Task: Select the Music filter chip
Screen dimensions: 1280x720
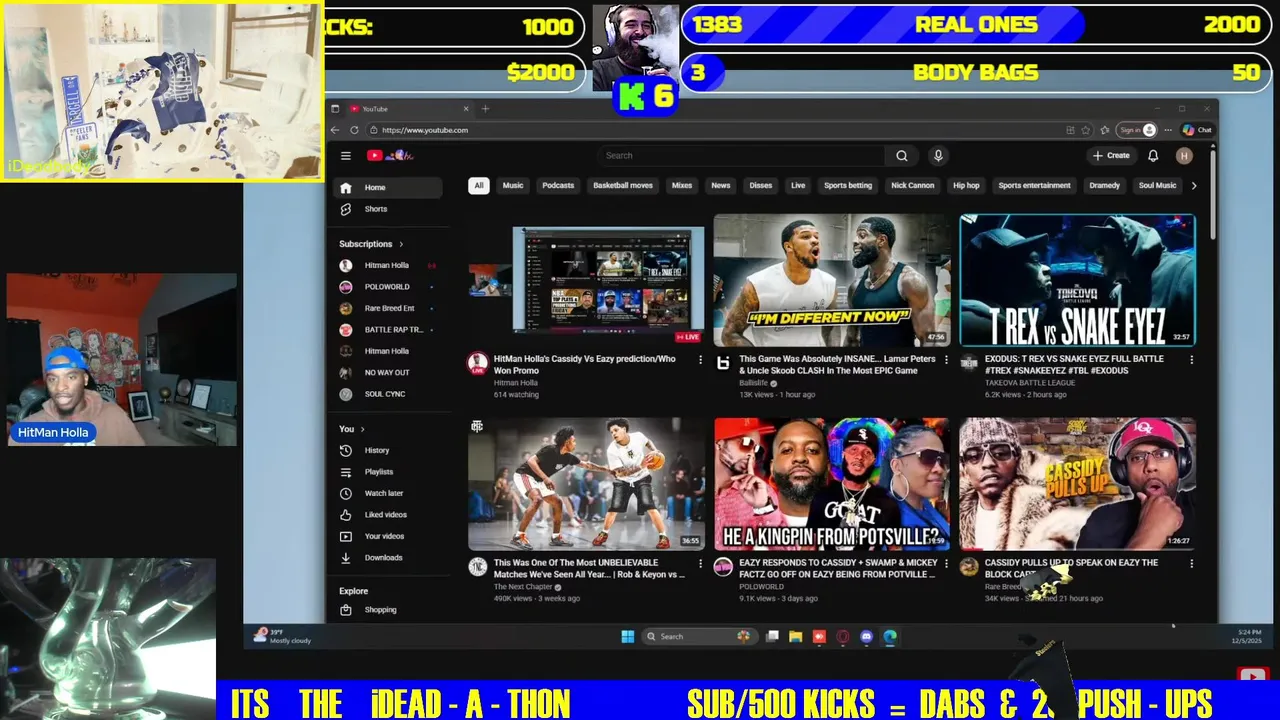Action: [x=513, y=185]
